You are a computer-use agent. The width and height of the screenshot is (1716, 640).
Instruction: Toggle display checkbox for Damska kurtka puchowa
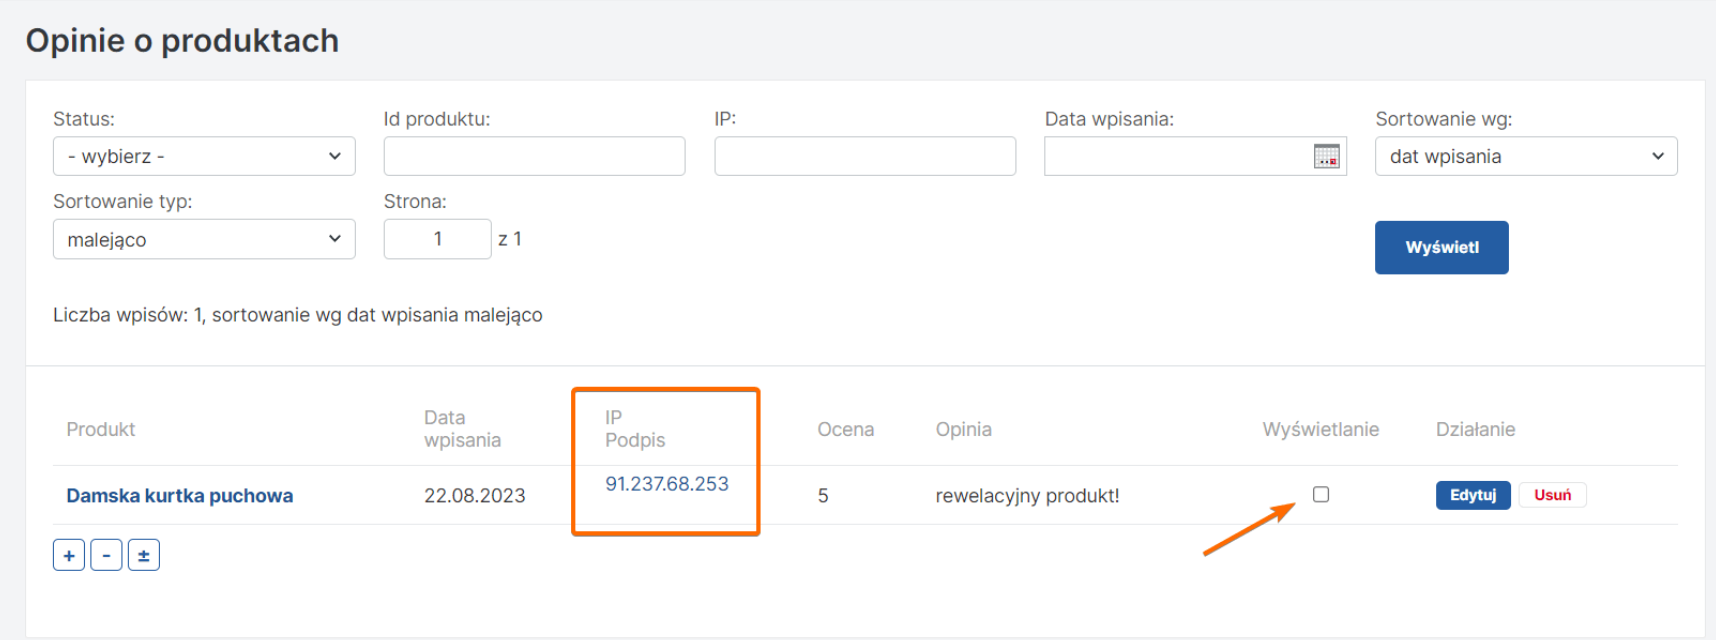[1321, 494]
